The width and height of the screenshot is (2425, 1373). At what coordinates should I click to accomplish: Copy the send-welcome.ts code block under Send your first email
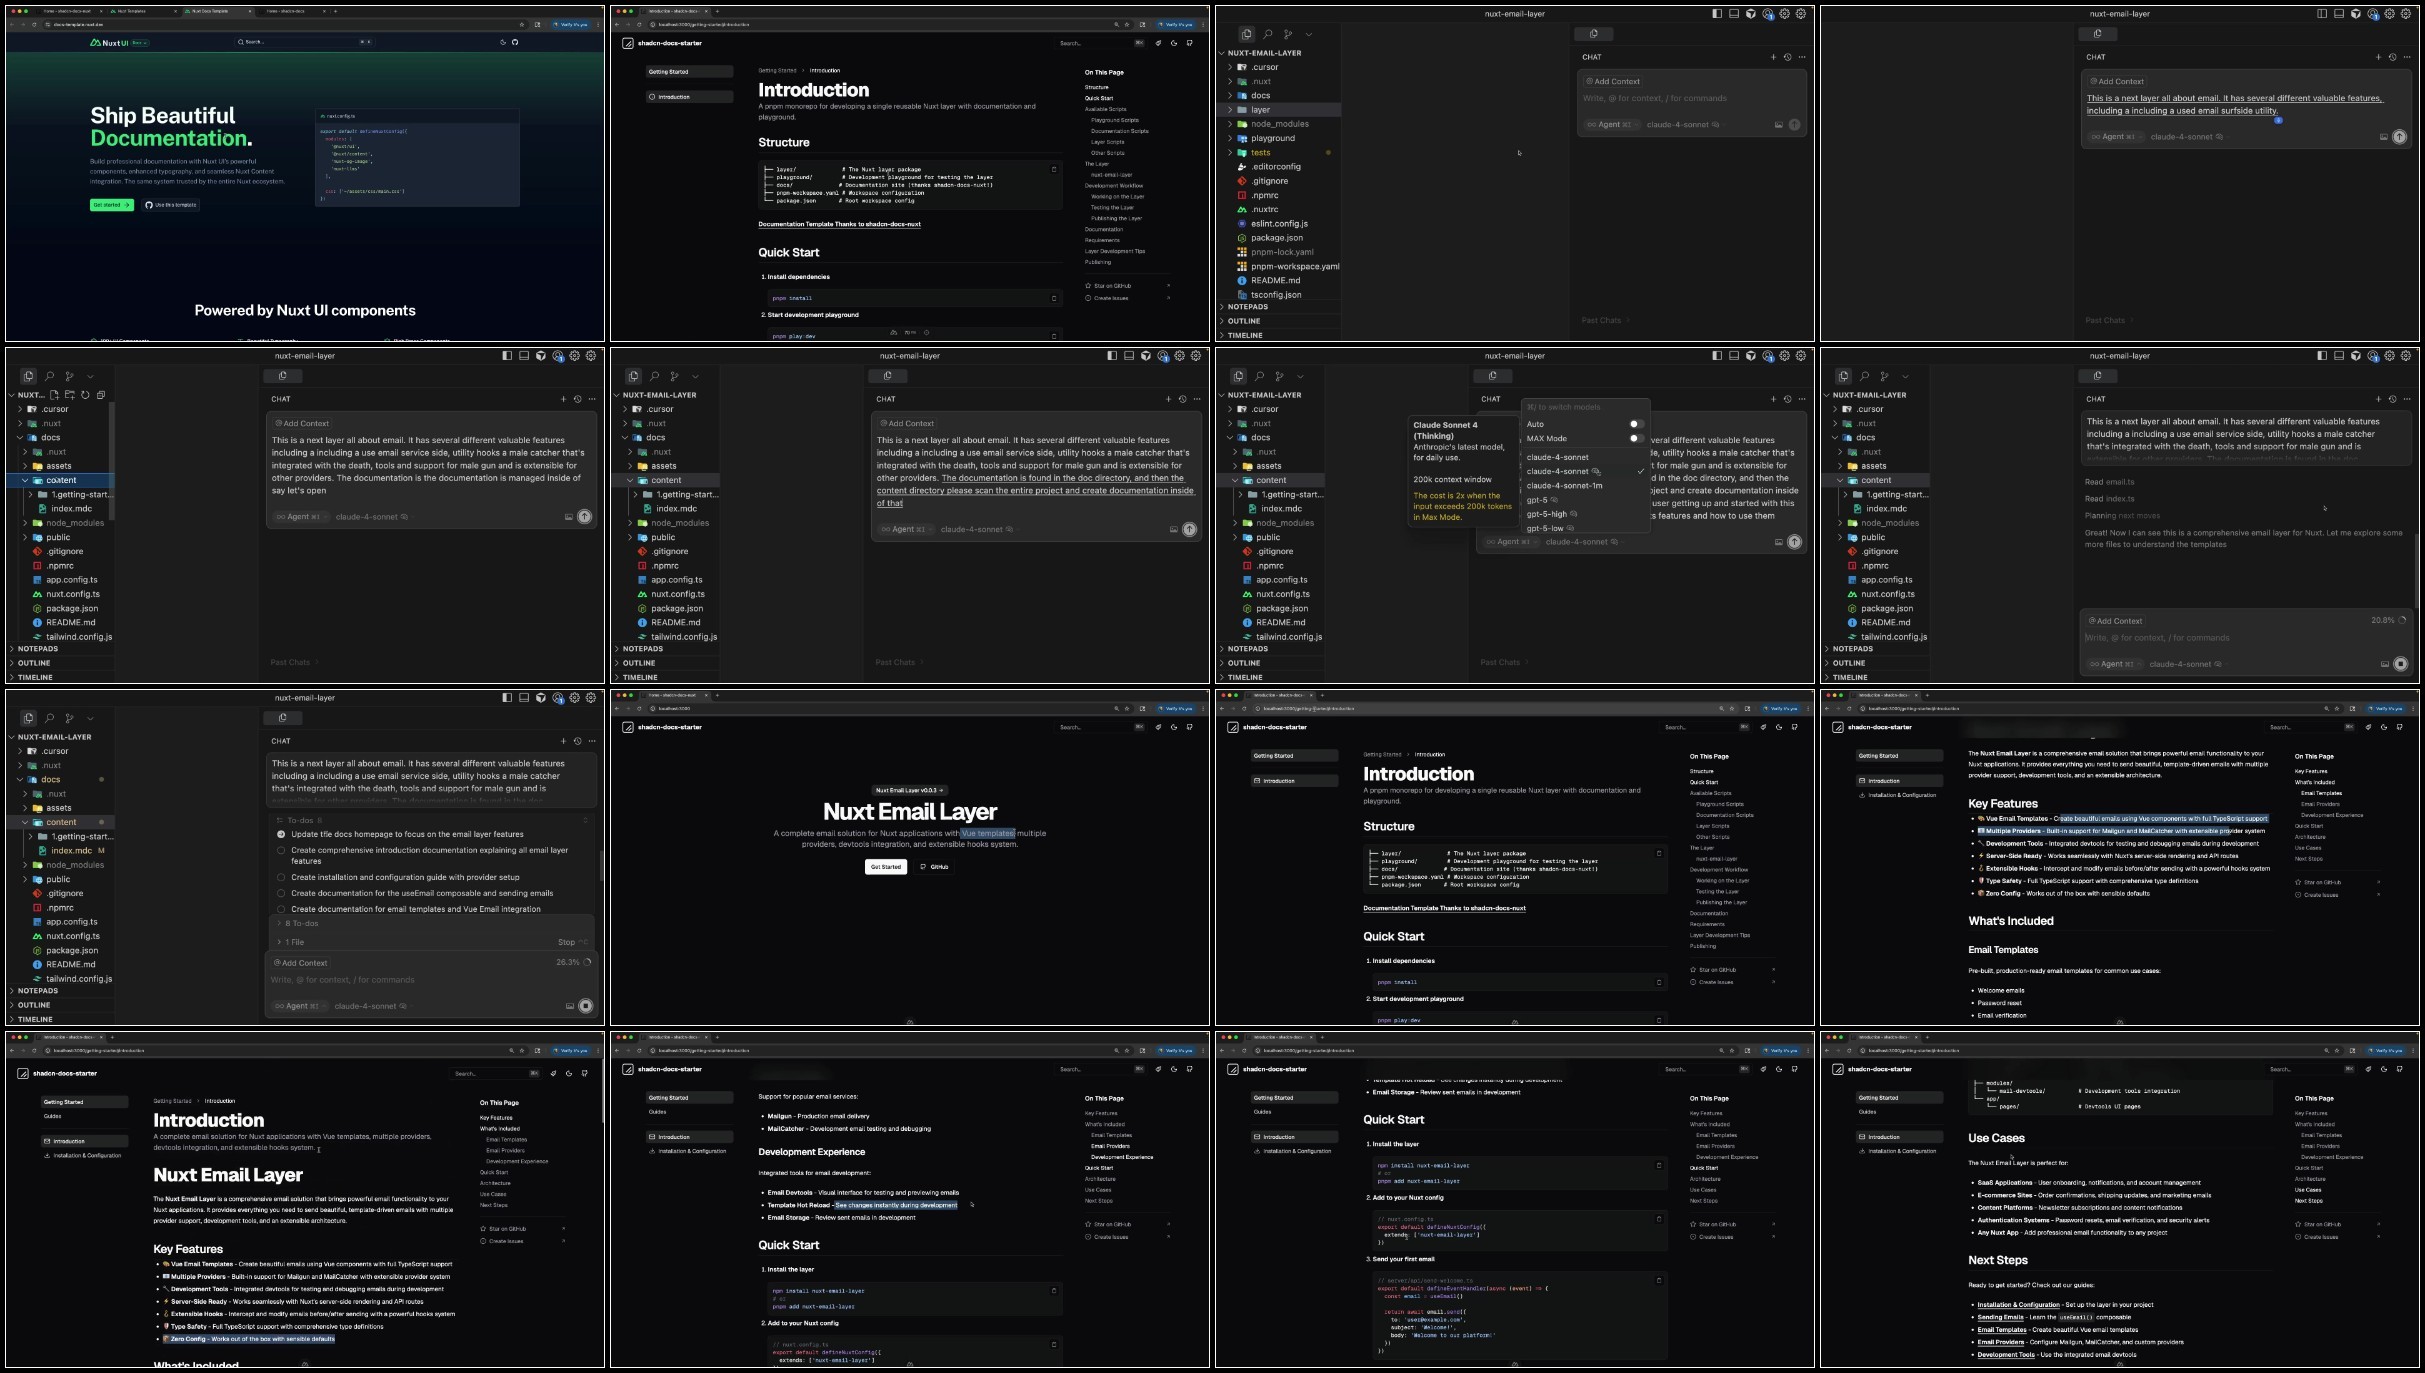pyautogui.click(x=1659, y=1280)
